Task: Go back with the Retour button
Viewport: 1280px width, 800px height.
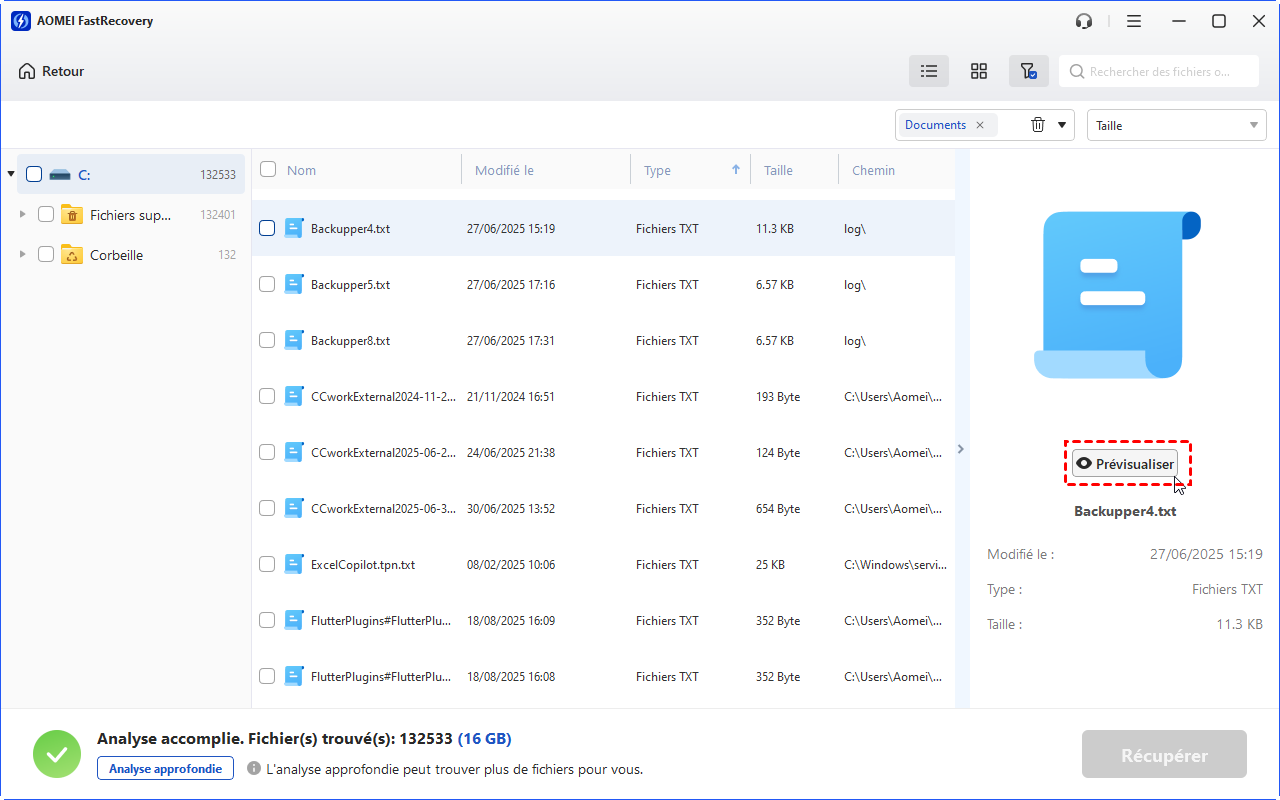Action: pos(51,71)
